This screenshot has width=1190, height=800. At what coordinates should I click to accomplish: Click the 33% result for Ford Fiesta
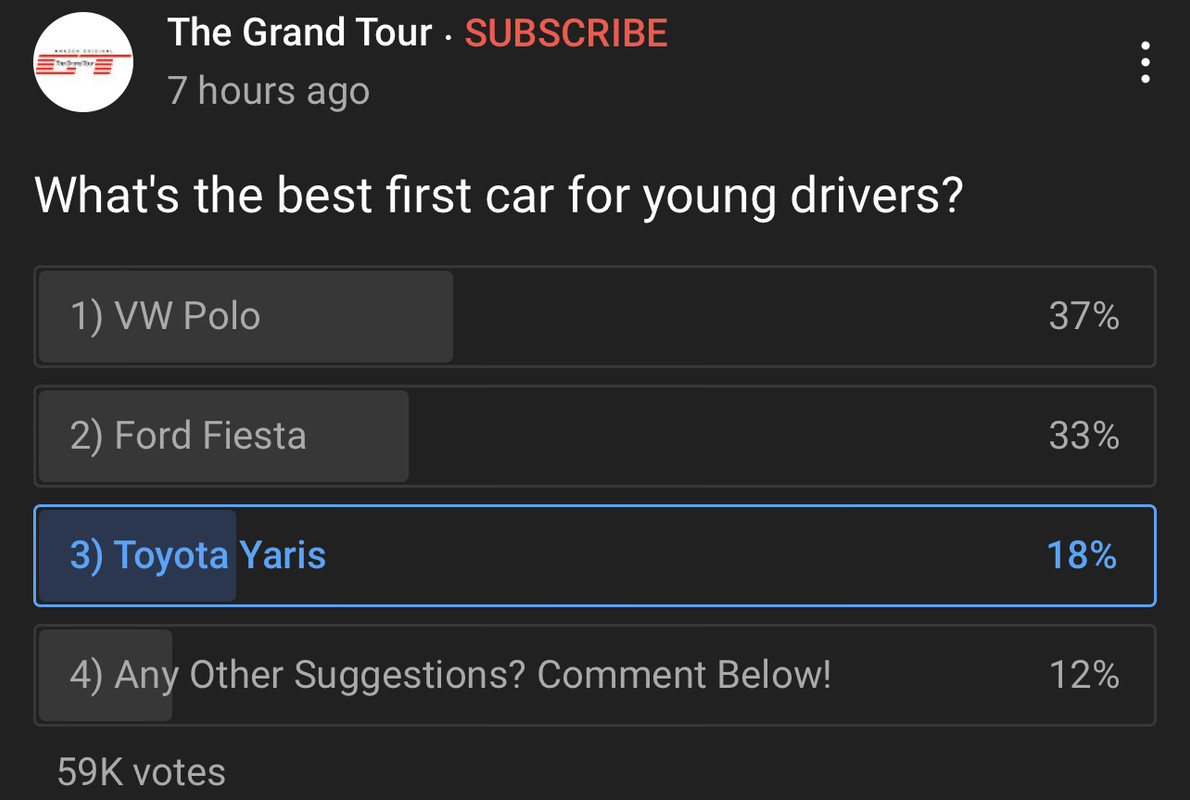pos(1084,436)
